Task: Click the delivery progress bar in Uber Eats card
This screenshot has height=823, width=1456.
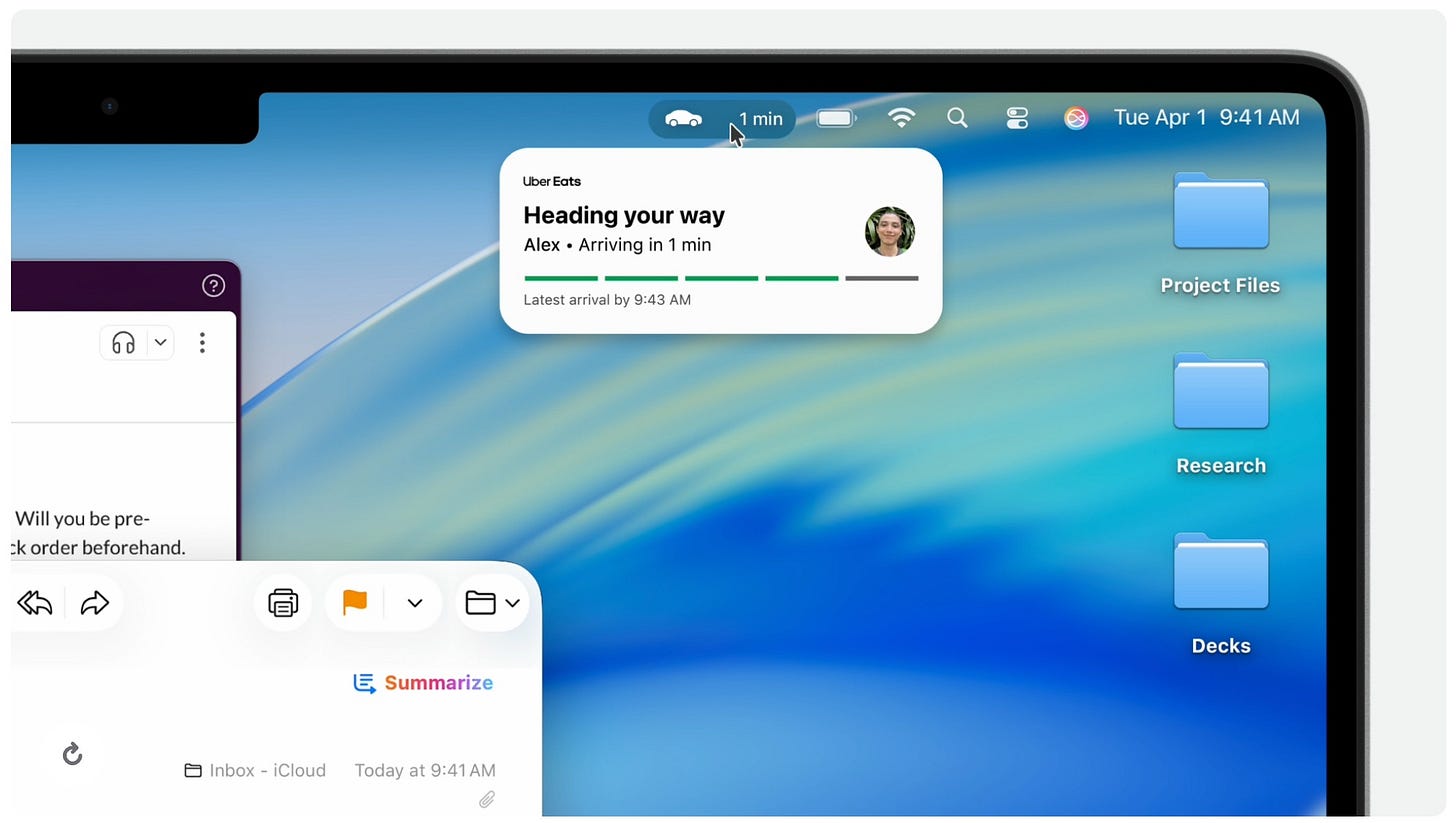Action: 721,278
